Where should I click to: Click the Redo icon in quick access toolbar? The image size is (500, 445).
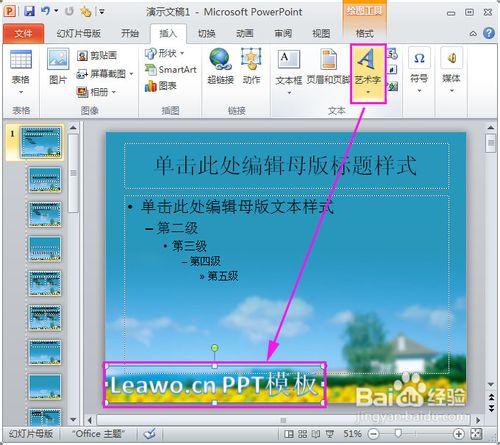click(69, 11)
